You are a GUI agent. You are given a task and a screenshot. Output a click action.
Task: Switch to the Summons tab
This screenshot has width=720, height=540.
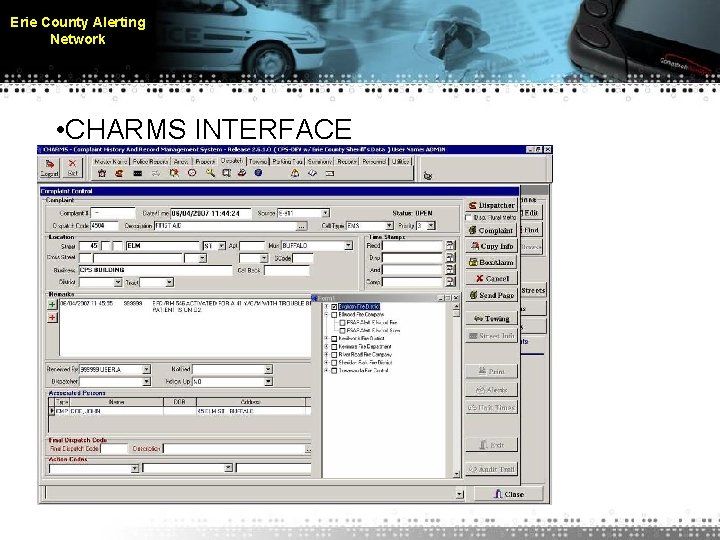coord(319,162)
